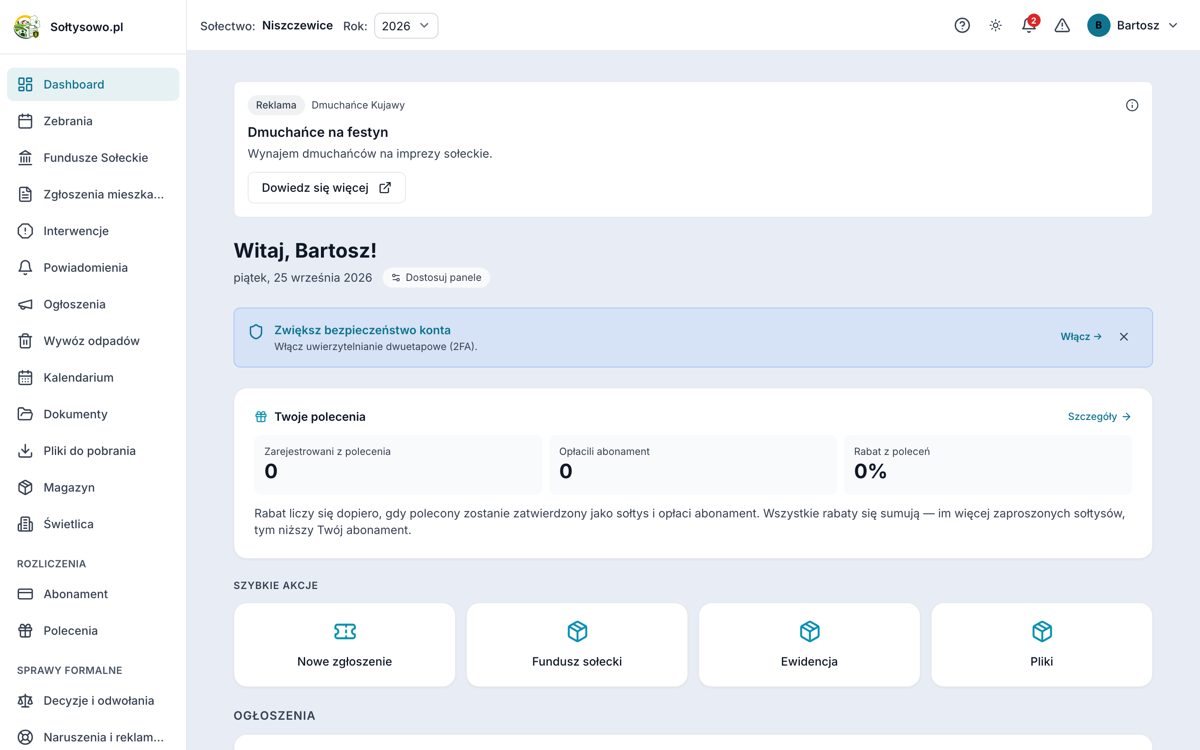Toggle the light/dark theme sun icon
Image resolution: width=1200 pixels, height=750 pixels.
996,26
